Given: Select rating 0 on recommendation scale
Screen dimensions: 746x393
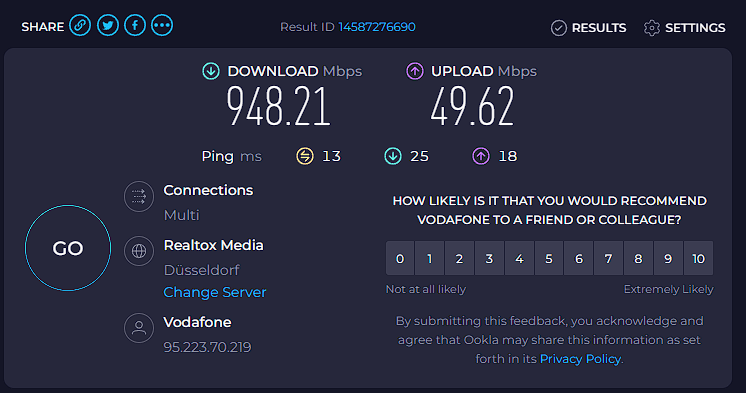Looking at the screenshot, I should tap(400, 258).
